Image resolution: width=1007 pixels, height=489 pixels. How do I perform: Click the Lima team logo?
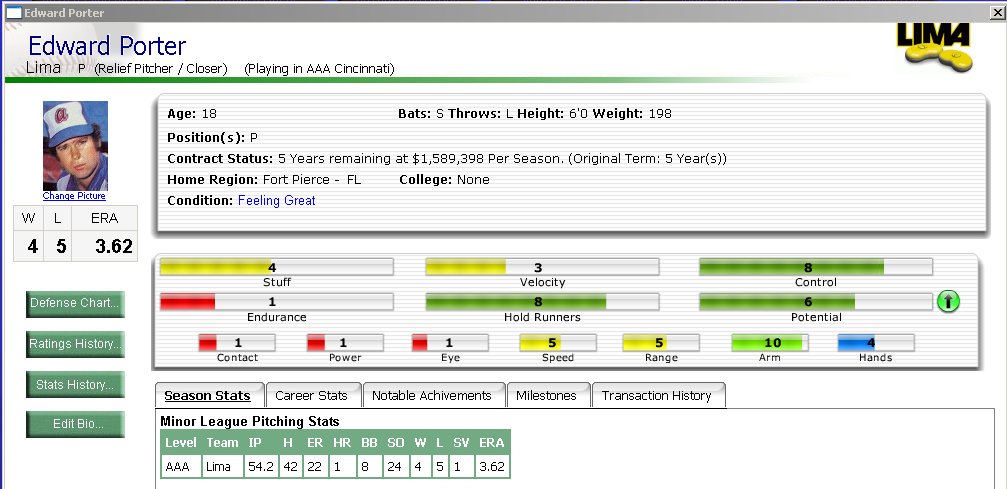(x=934, y=47)
